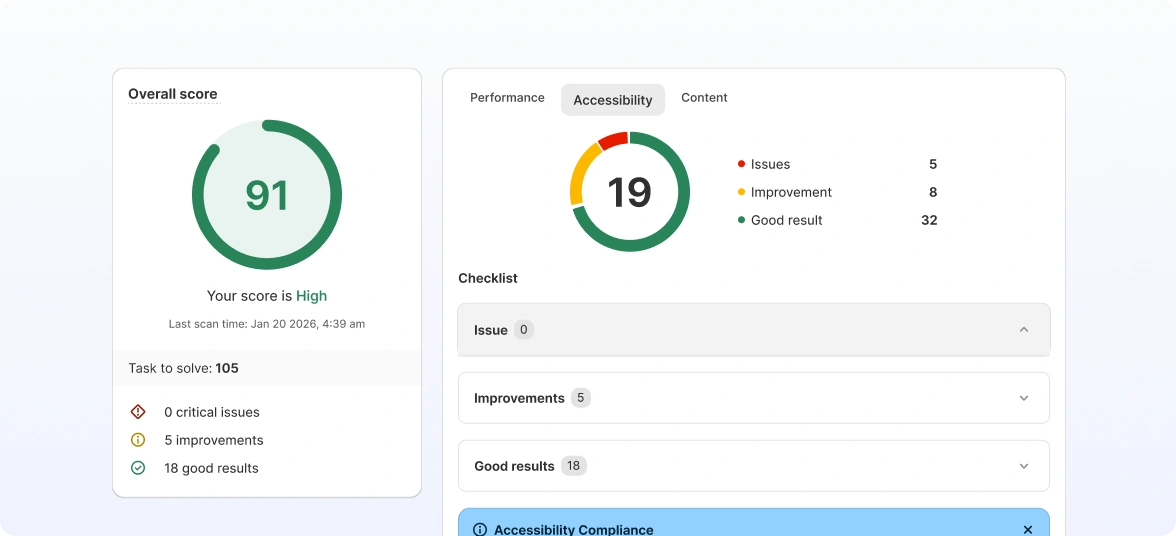Screen dimensions: 1176x536
Task: Click the yellow Improvement legend dot
Action: (741, 192)
